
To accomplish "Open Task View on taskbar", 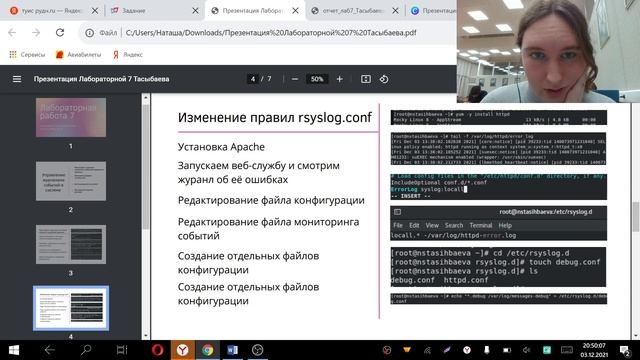I will [122, 350].
